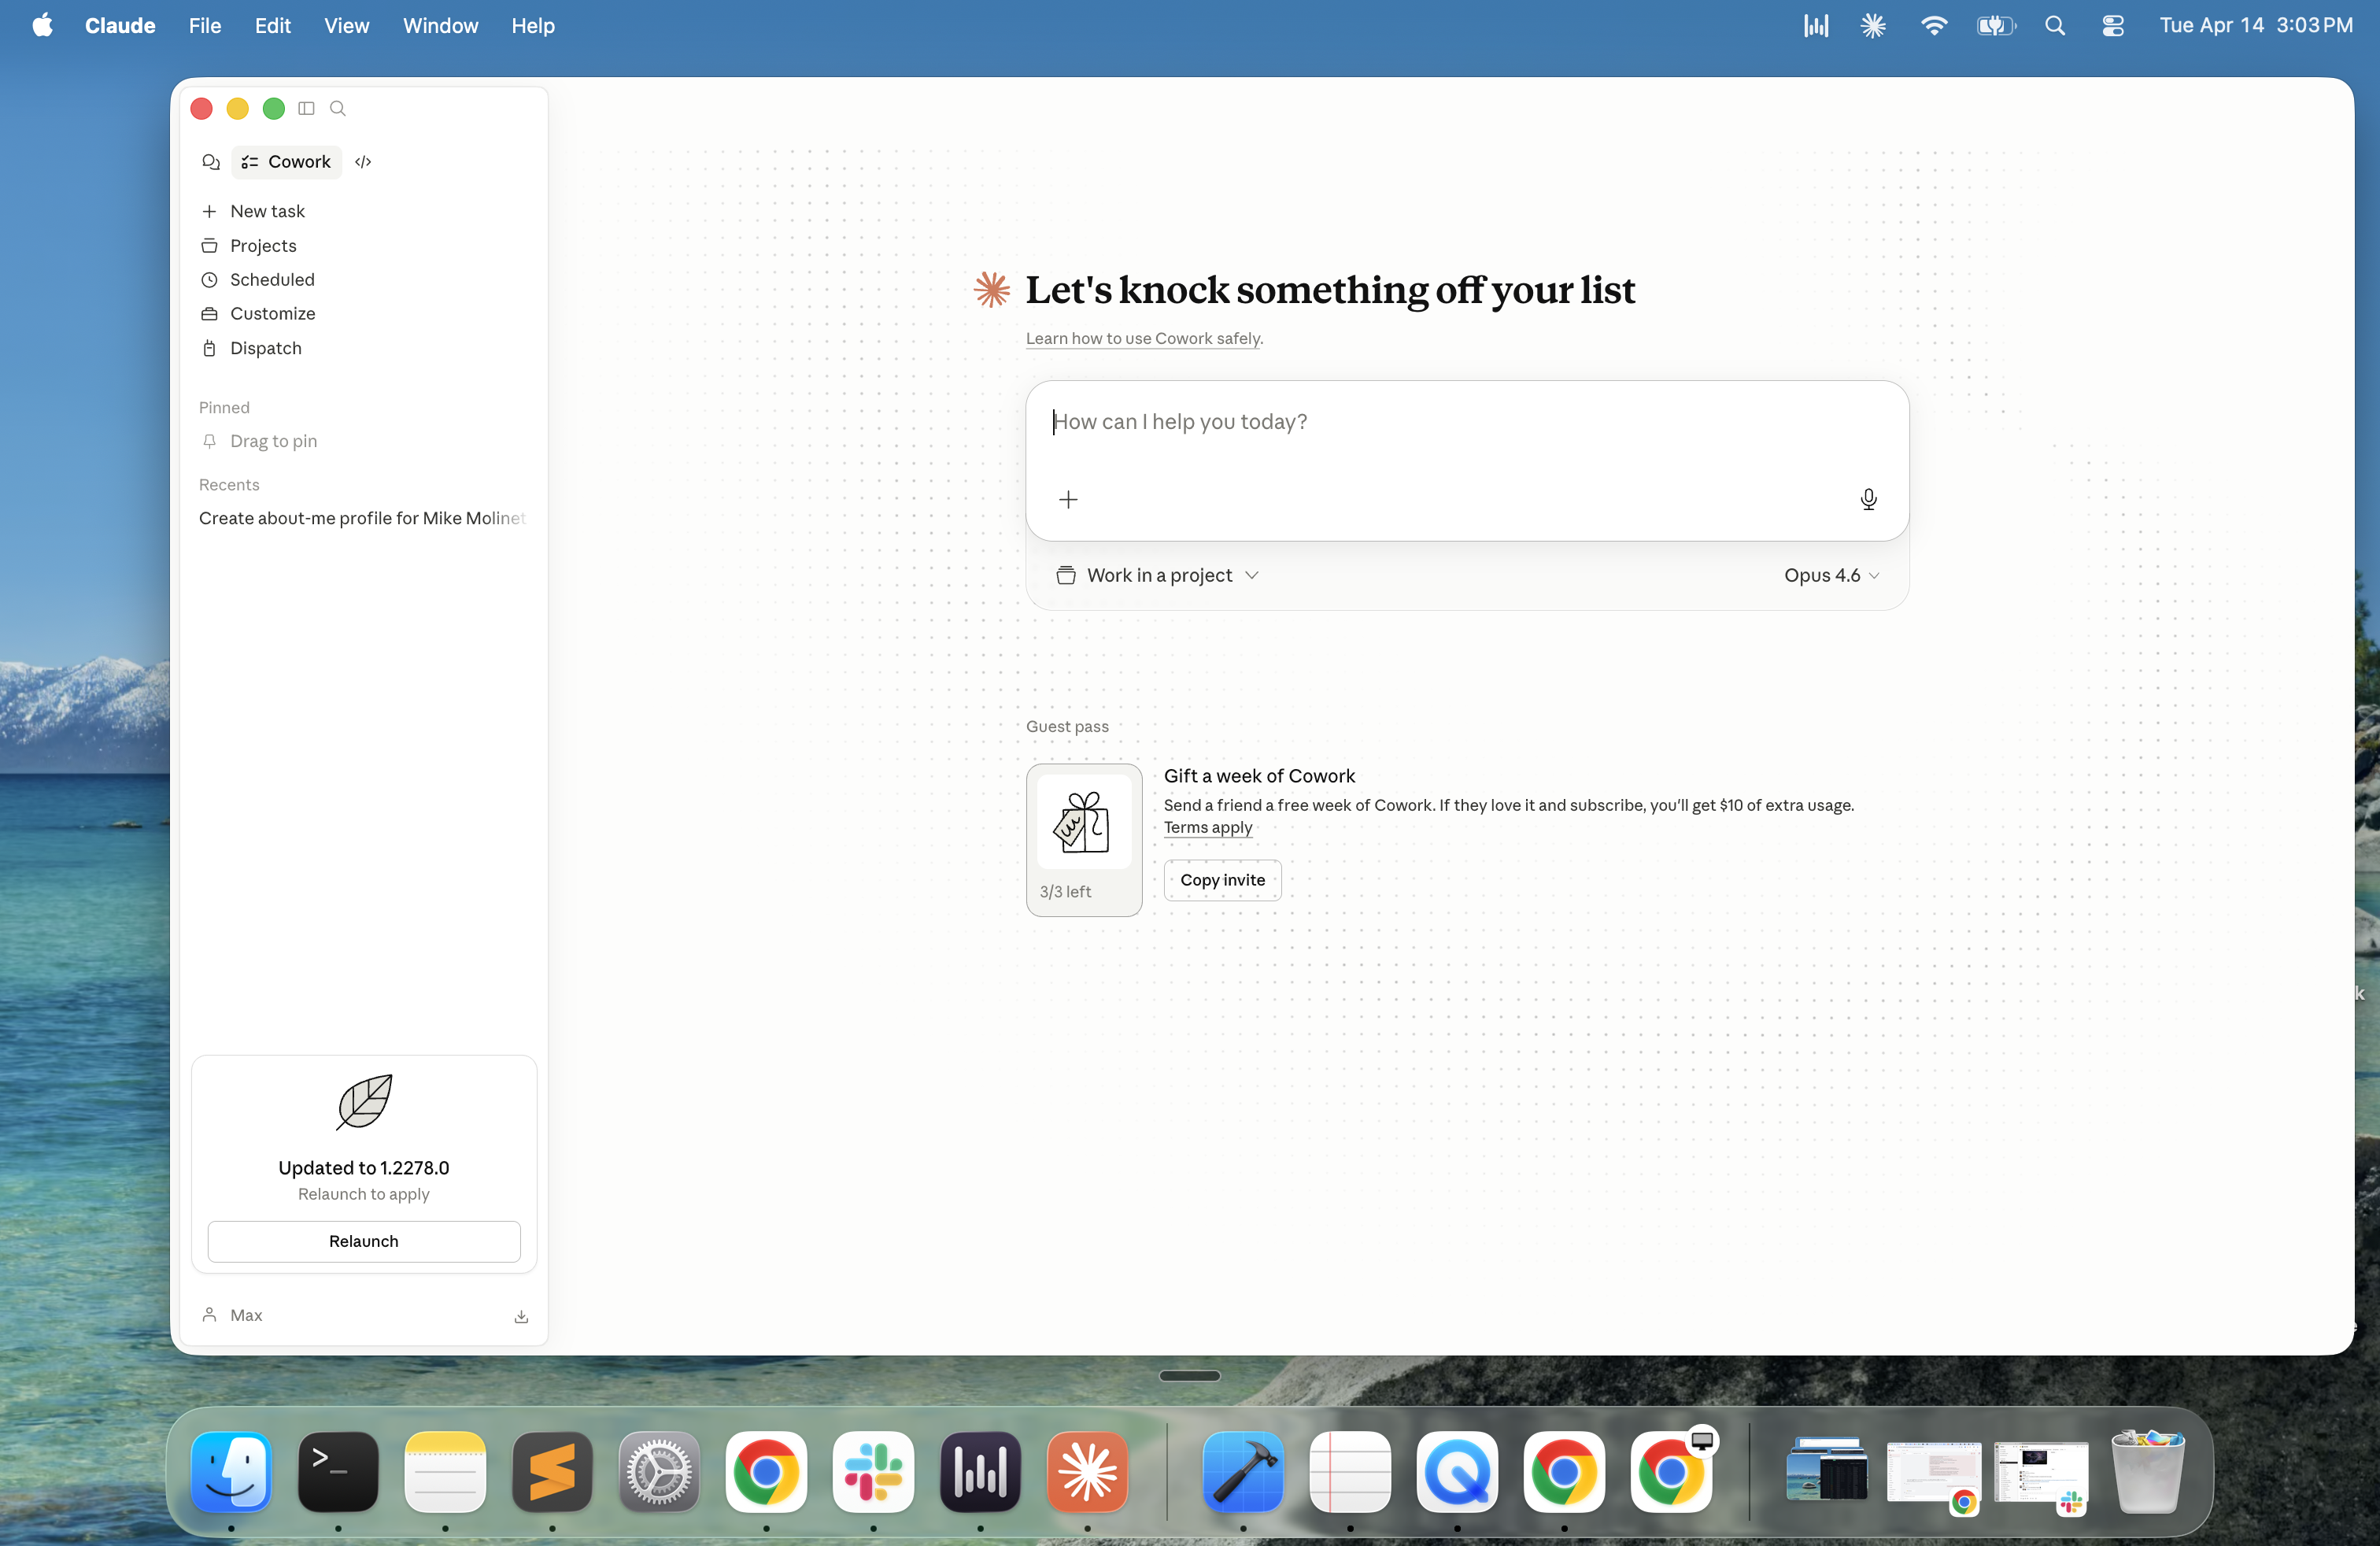Screen dimensions: 2380x1546
Task: Open the in-window search icon
Action: click(338, 108)
